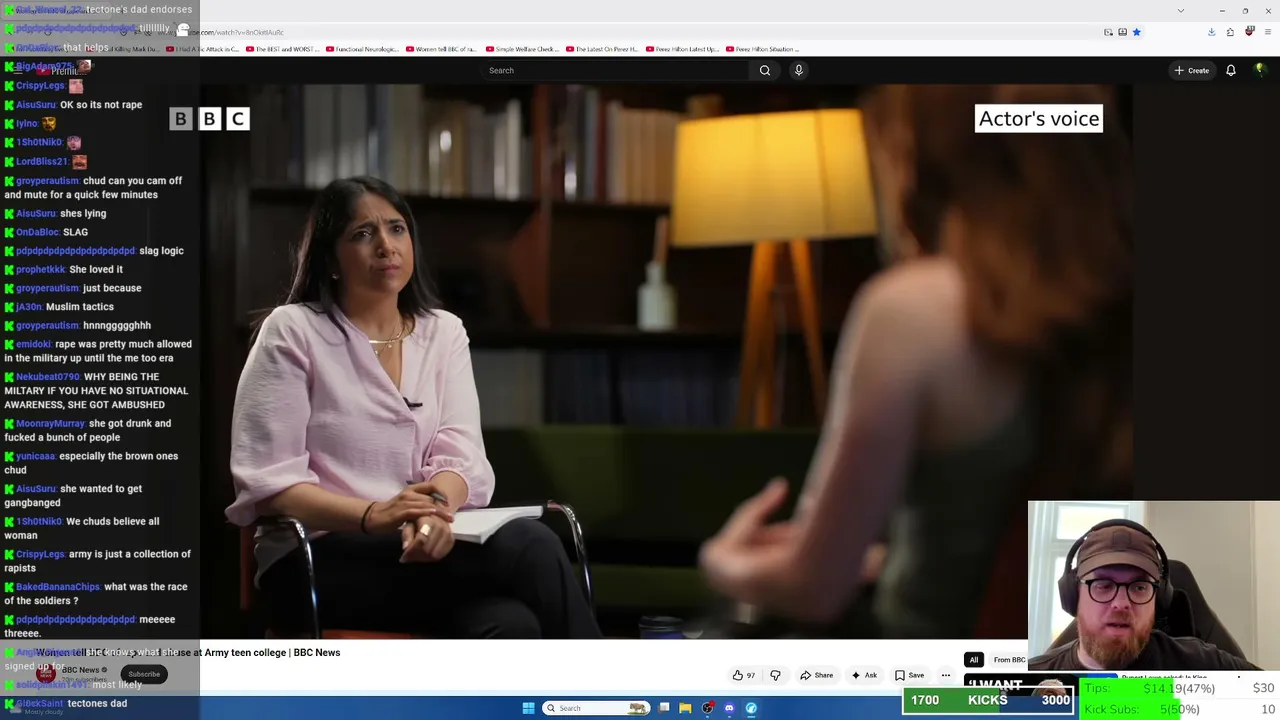Focus the YouTube search box
The height and width of the screenshot is (720, 1280).
click(614, 70)
